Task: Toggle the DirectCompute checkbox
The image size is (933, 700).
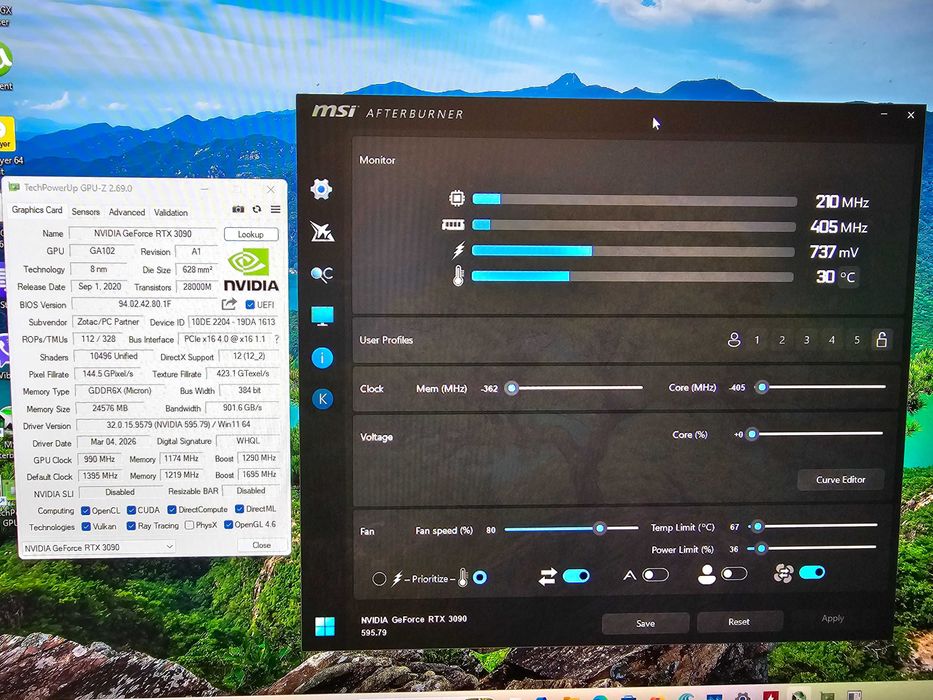Action: click(x=171, y=510)
